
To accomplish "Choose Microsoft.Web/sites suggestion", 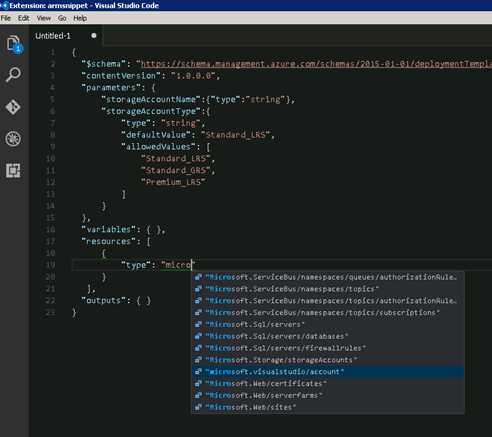I will [328, 407].
